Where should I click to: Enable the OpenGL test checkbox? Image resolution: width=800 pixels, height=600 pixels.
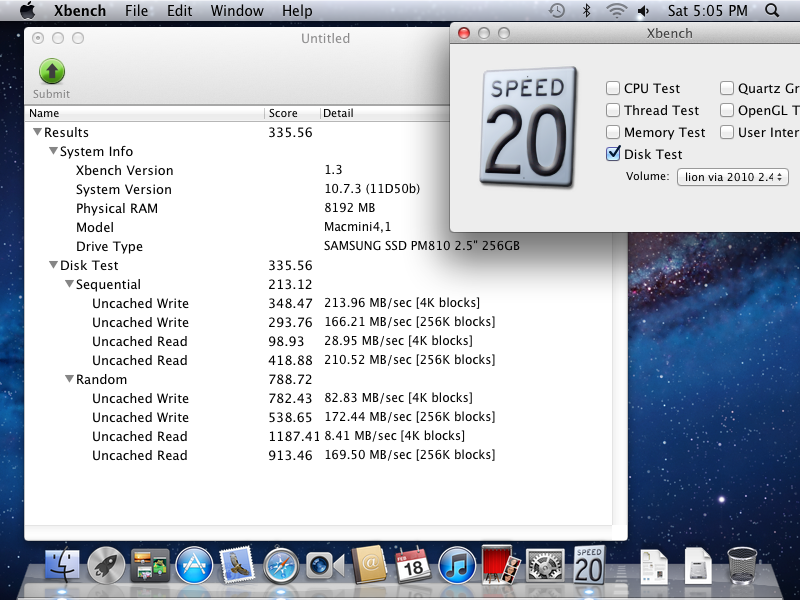point(727,110)
